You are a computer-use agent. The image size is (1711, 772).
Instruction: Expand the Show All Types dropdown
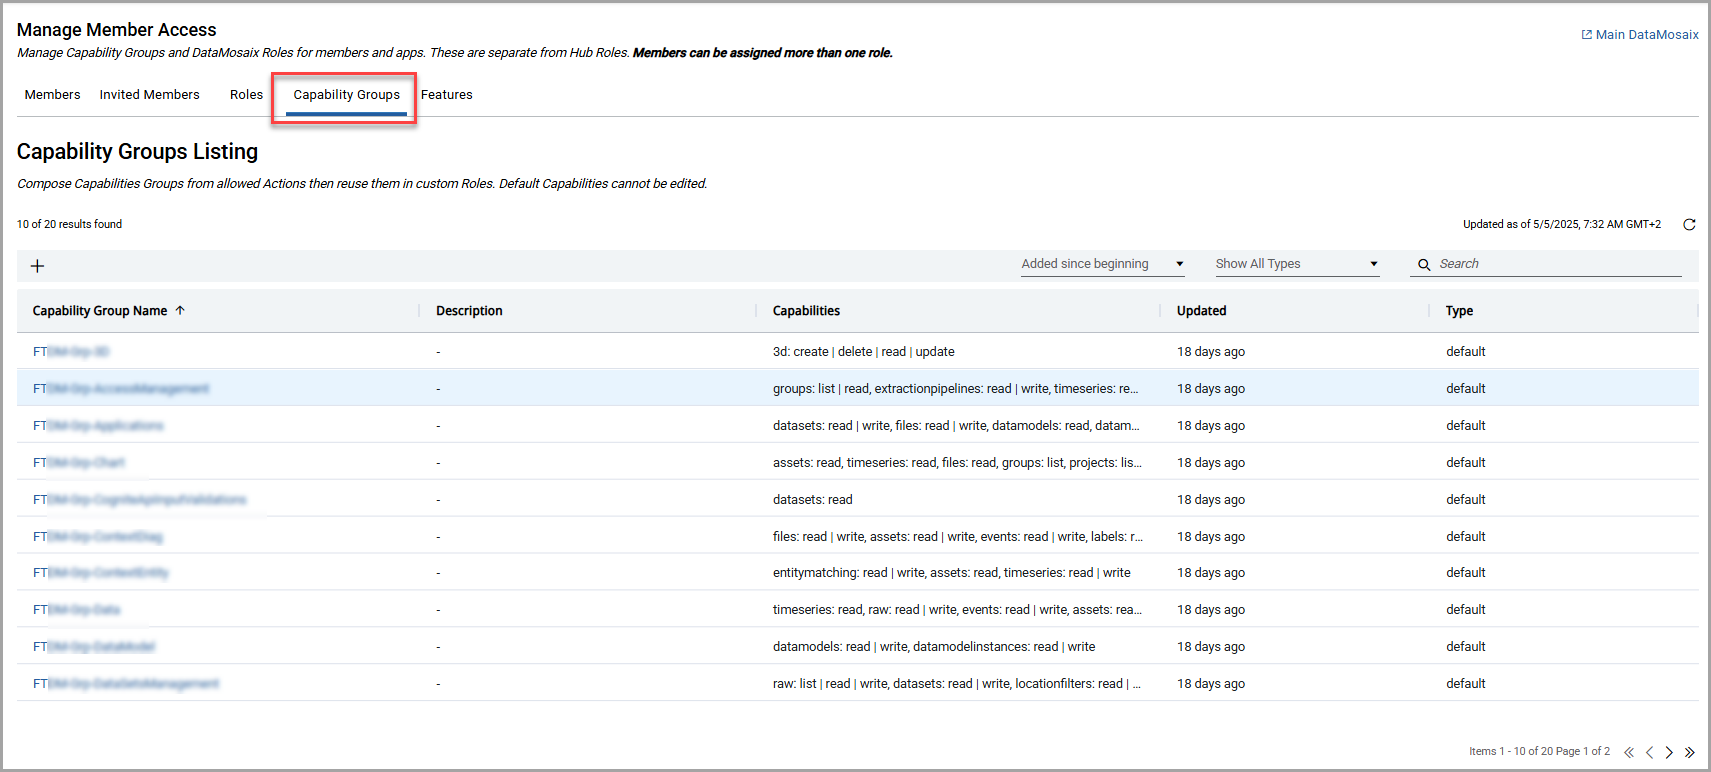tap(1296, 264)
